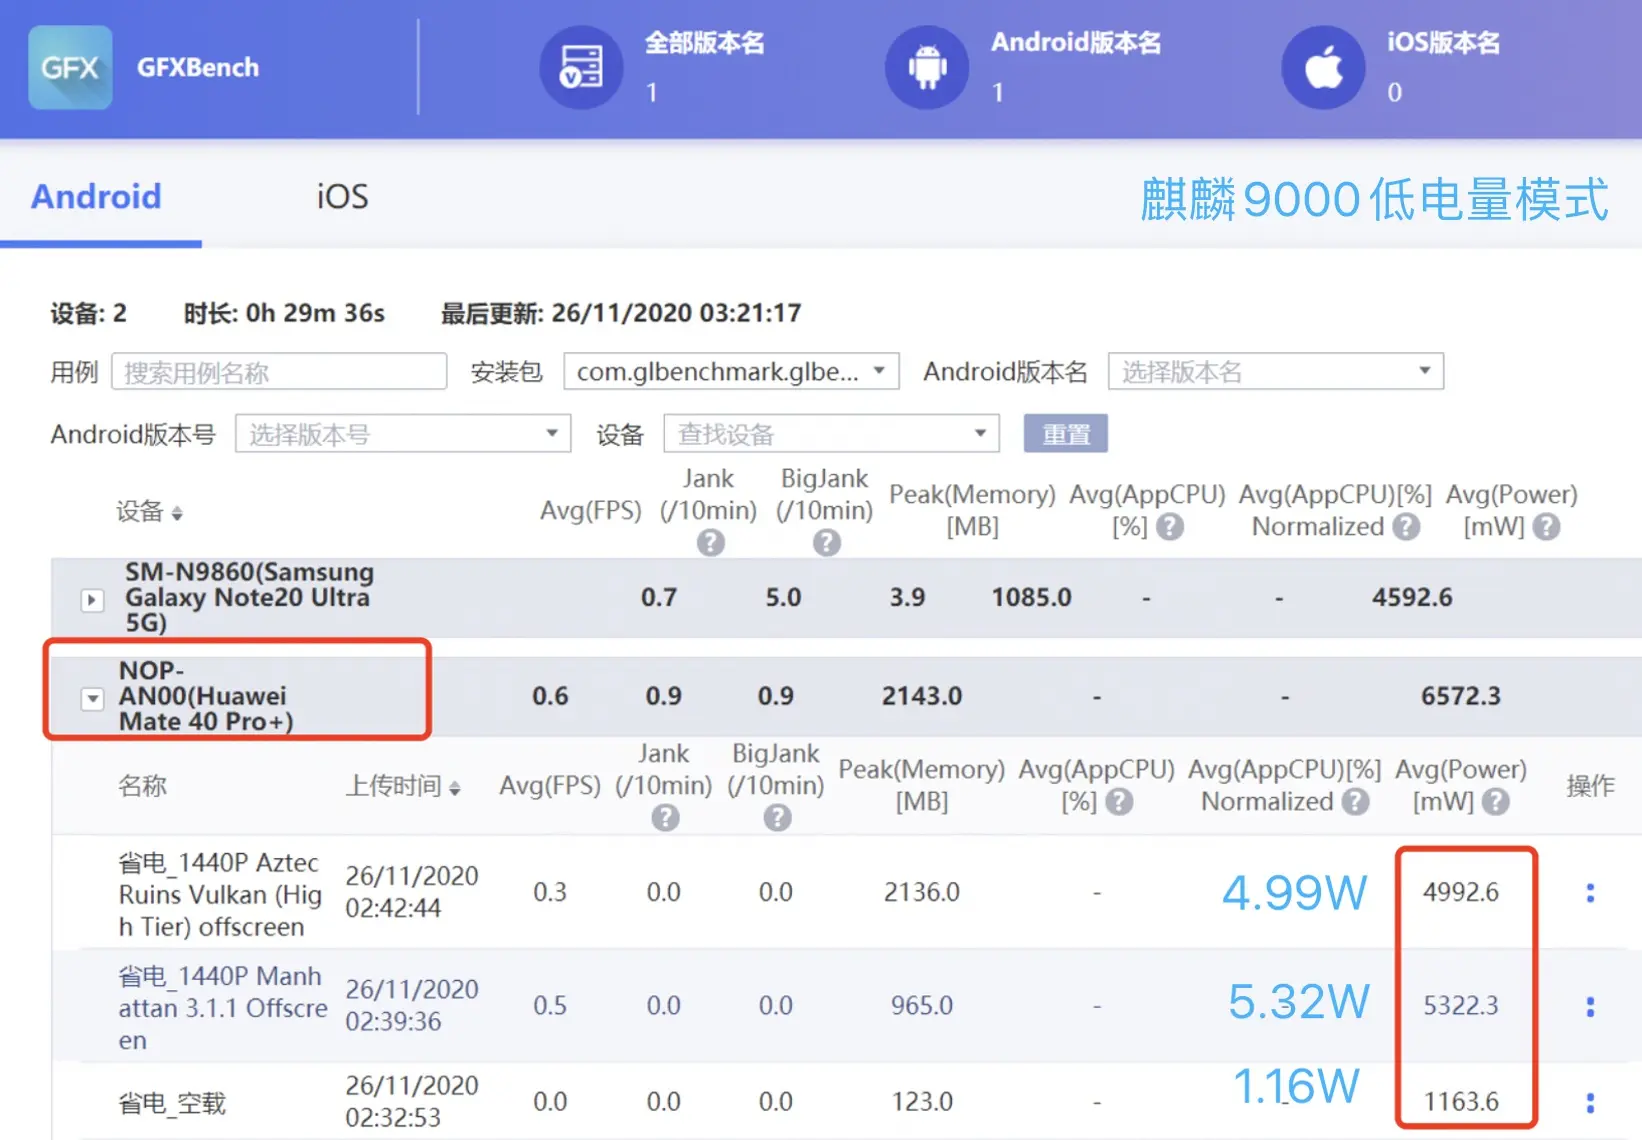Open the 安装包 package dropdown
The width and height of the screenshot is (1642, 1140).
coord(732,372)
